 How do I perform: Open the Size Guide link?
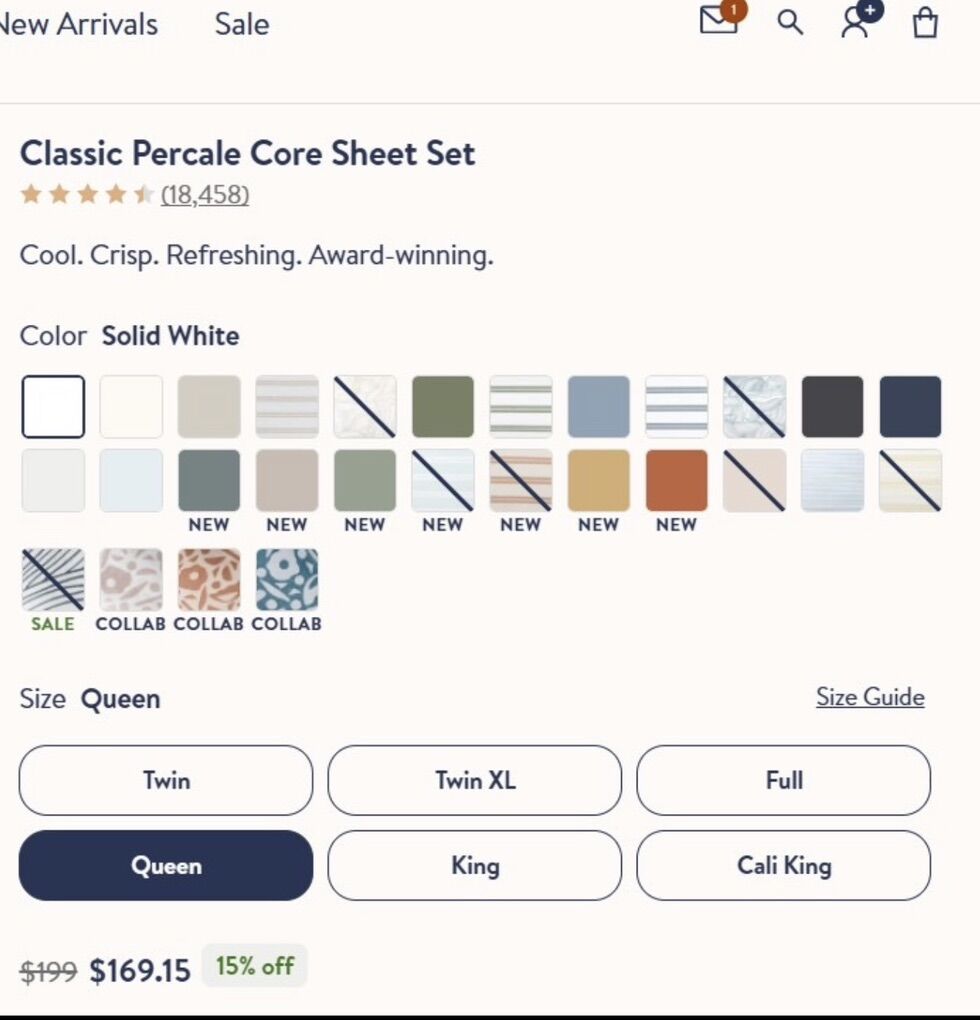(870, 697)
